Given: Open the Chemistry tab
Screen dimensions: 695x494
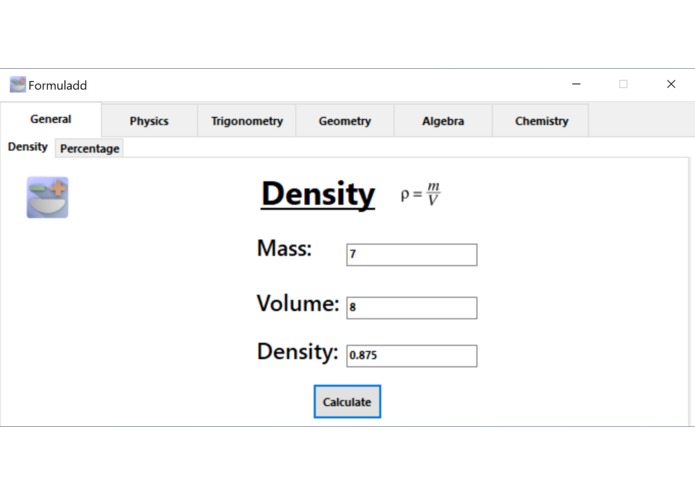Looking at the screenshot, I should point(541,121).
